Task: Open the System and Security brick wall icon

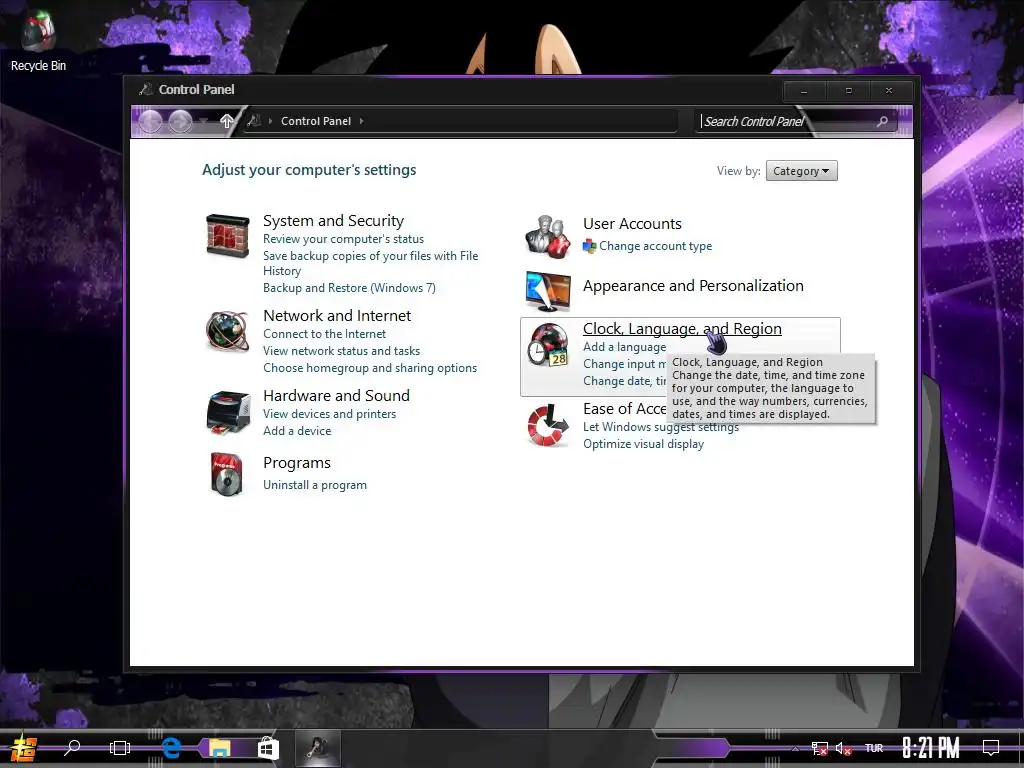Action: [x=227, y=236]
